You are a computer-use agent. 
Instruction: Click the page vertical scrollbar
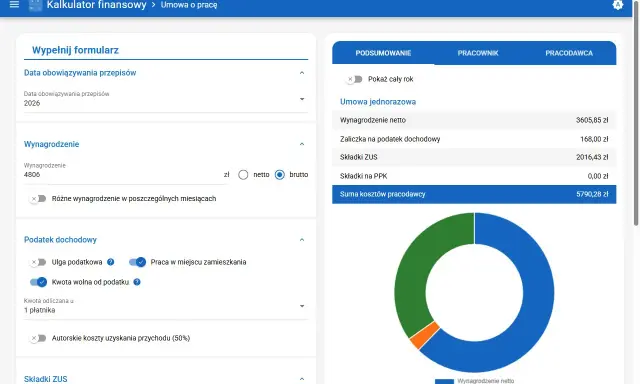(636, 114)
